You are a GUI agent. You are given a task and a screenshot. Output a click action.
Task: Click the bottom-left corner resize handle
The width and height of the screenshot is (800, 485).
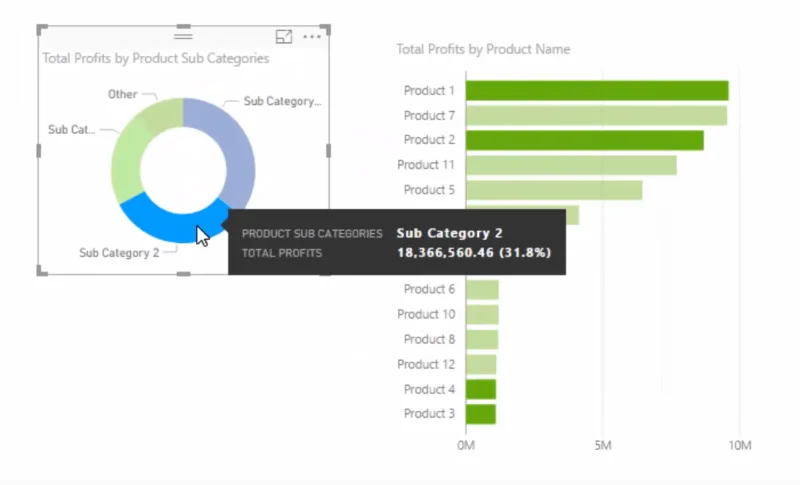(x=42, y=271)
